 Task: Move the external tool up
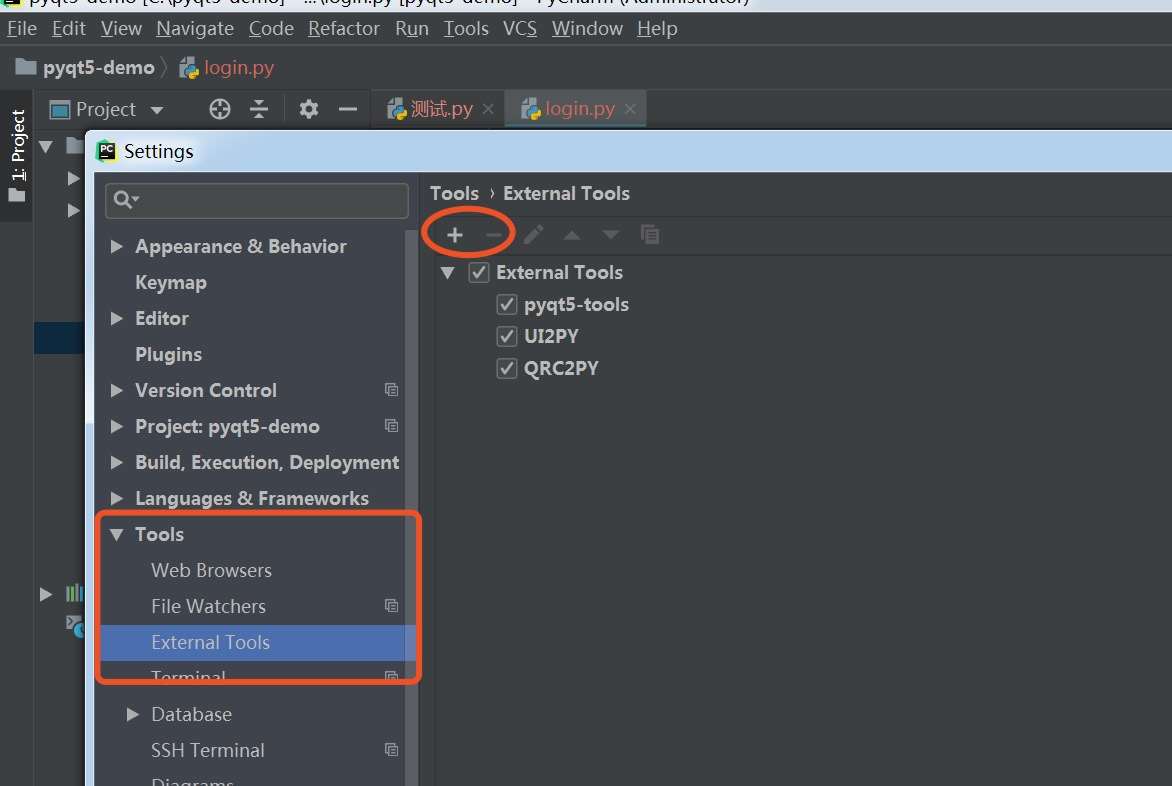pyautogui.click(x=572, y=234)
